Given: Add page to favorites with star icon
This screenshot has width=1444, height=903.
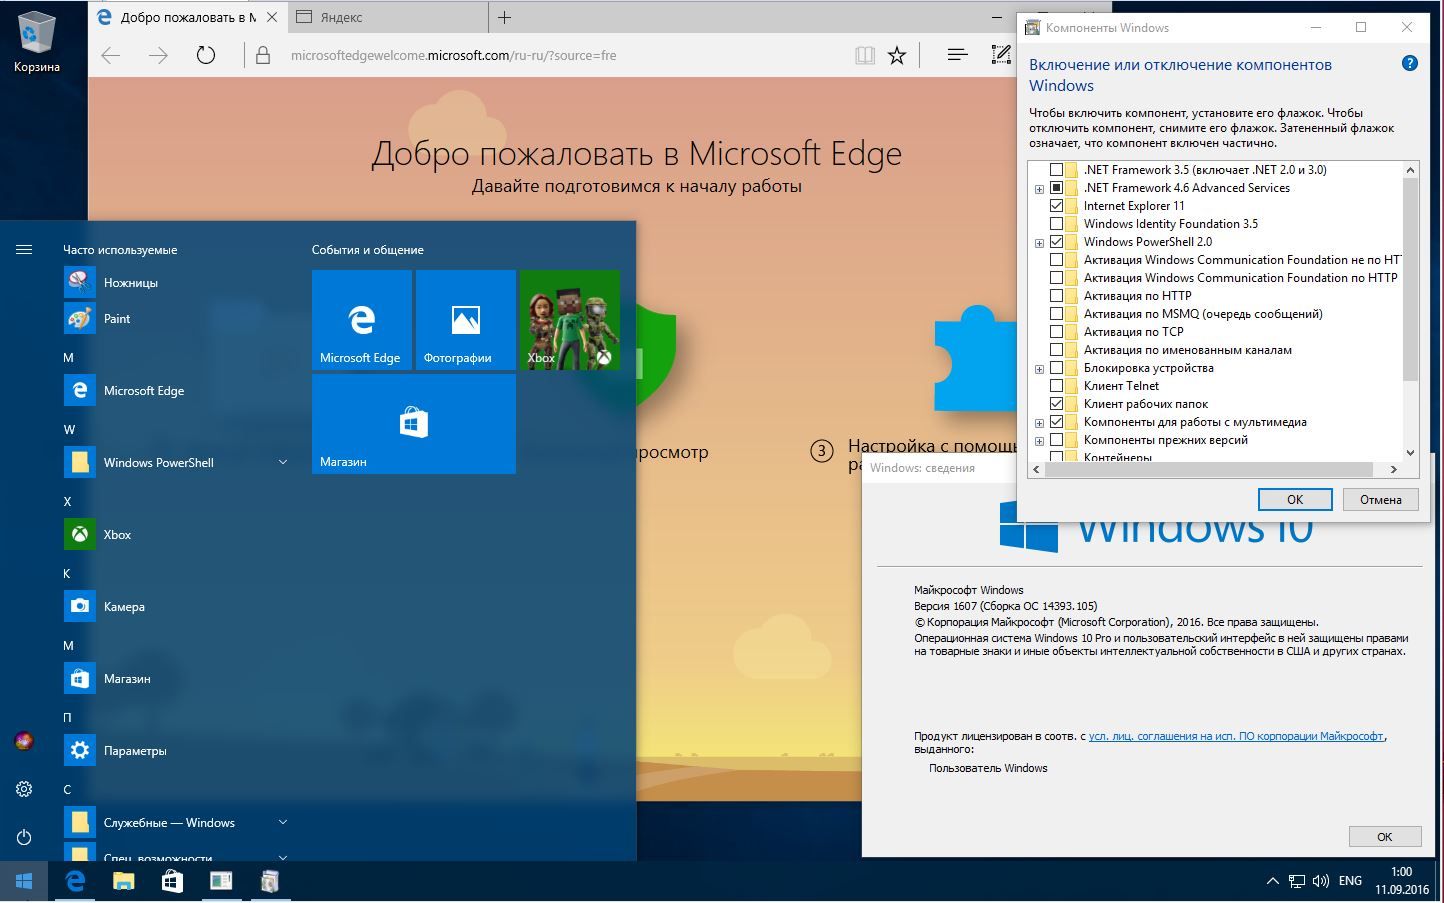Looking at the screenshot, I should tap(897, 56).
